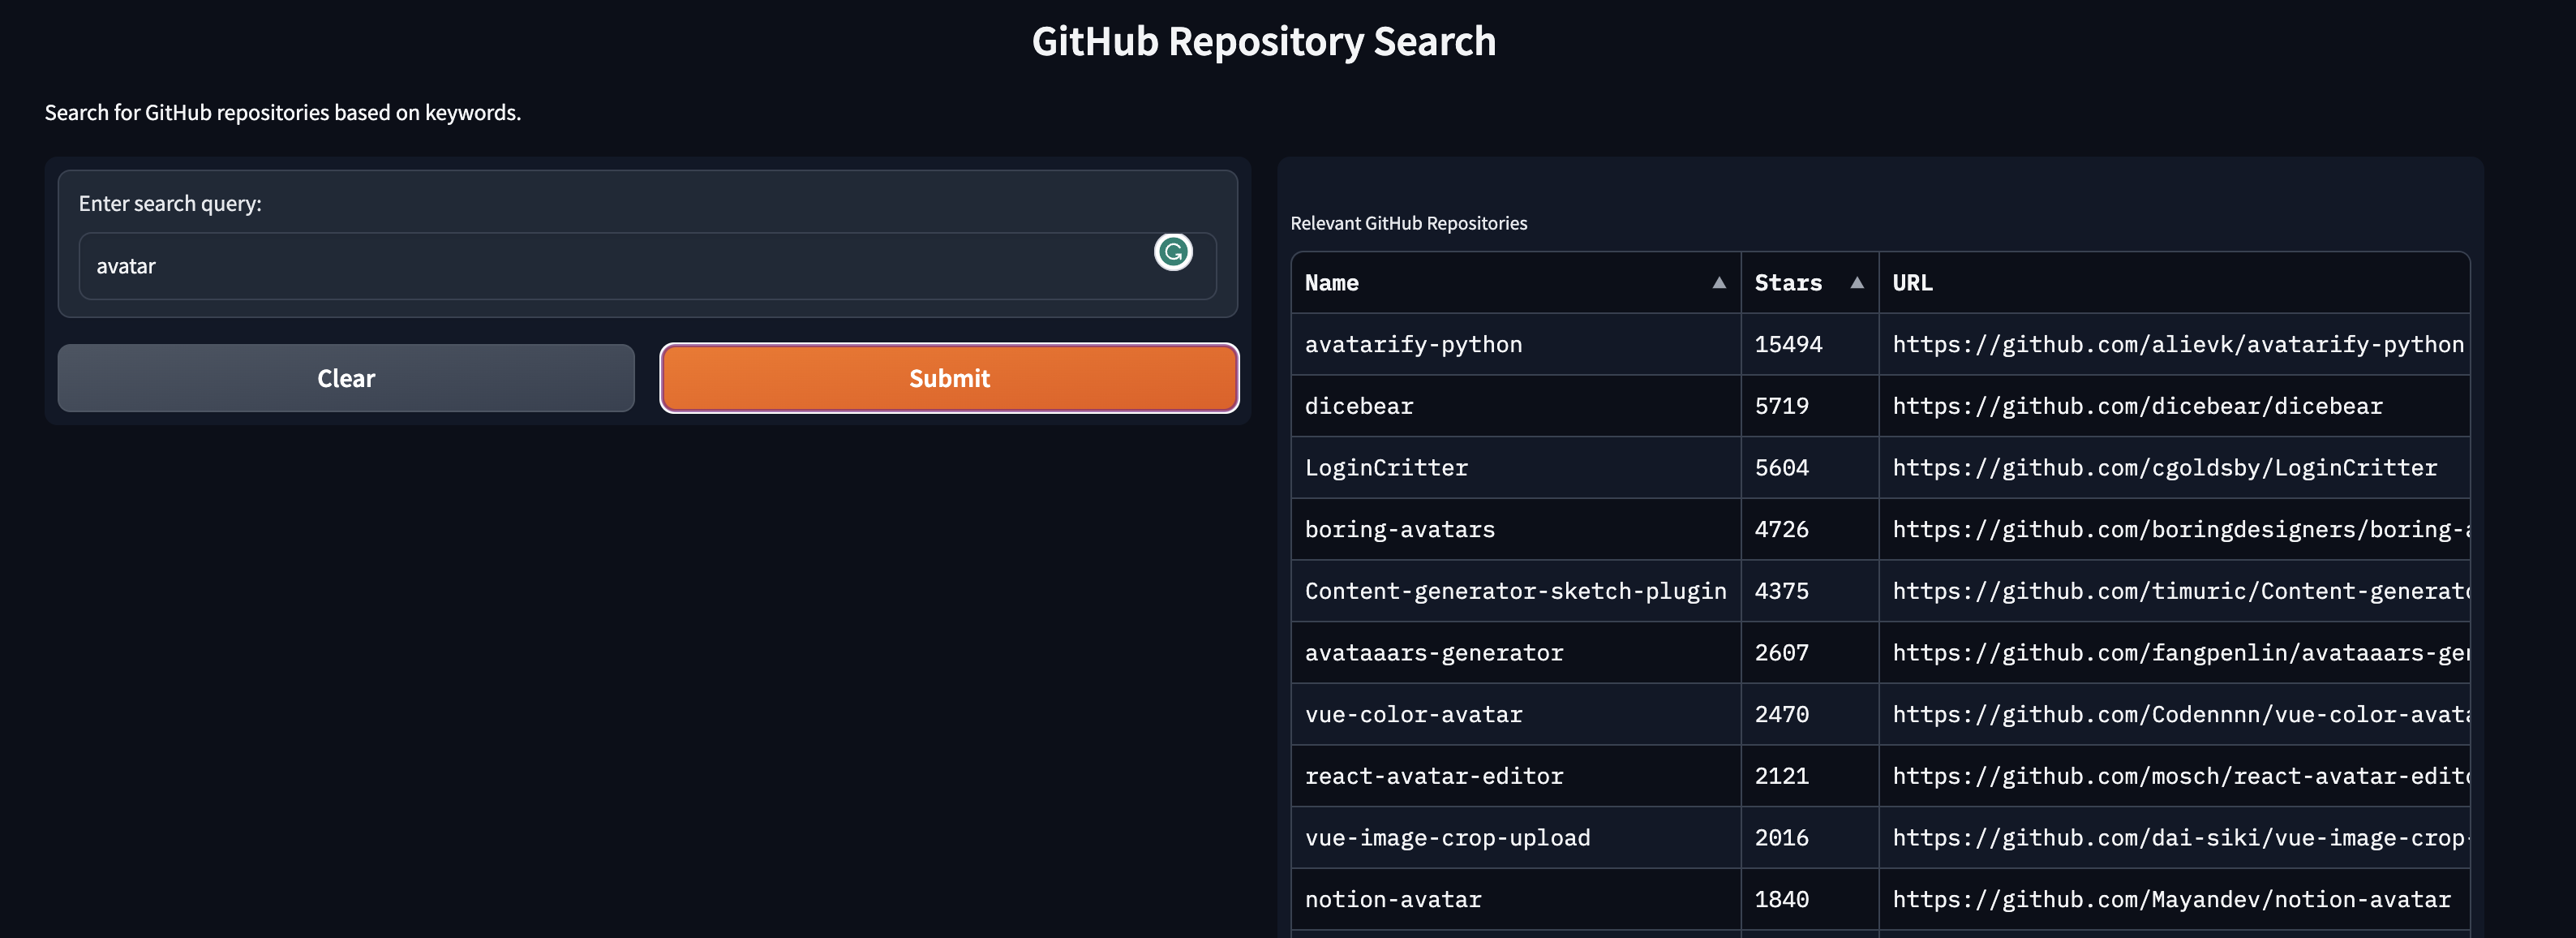This screenshot has width=2576, height=938.
Task: Click the 4726 stars cell
Action: pos(1809,529)
